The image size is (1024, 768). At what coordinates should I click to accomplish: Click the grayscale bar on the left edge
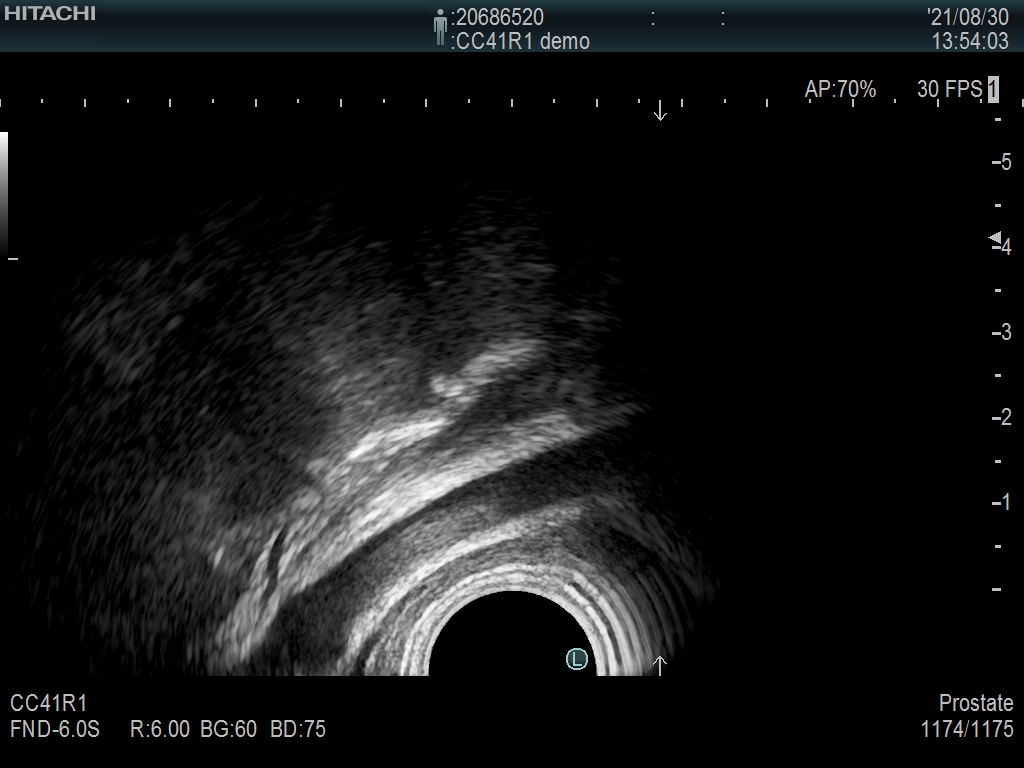[4, 194]
